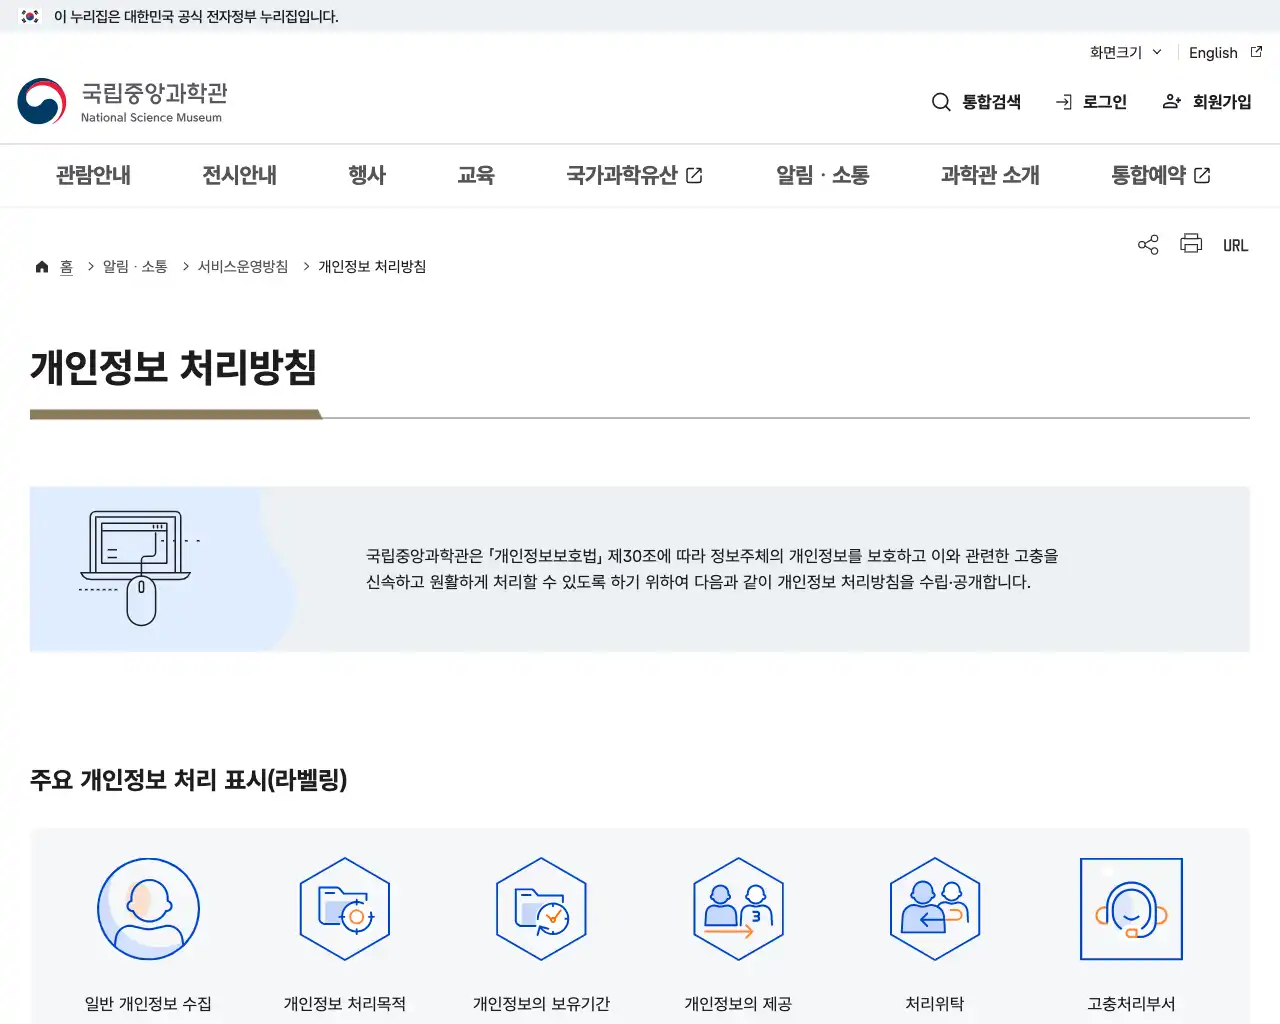Click the 일반 개인정보 수집 person icon

click(x=148, y=909)
